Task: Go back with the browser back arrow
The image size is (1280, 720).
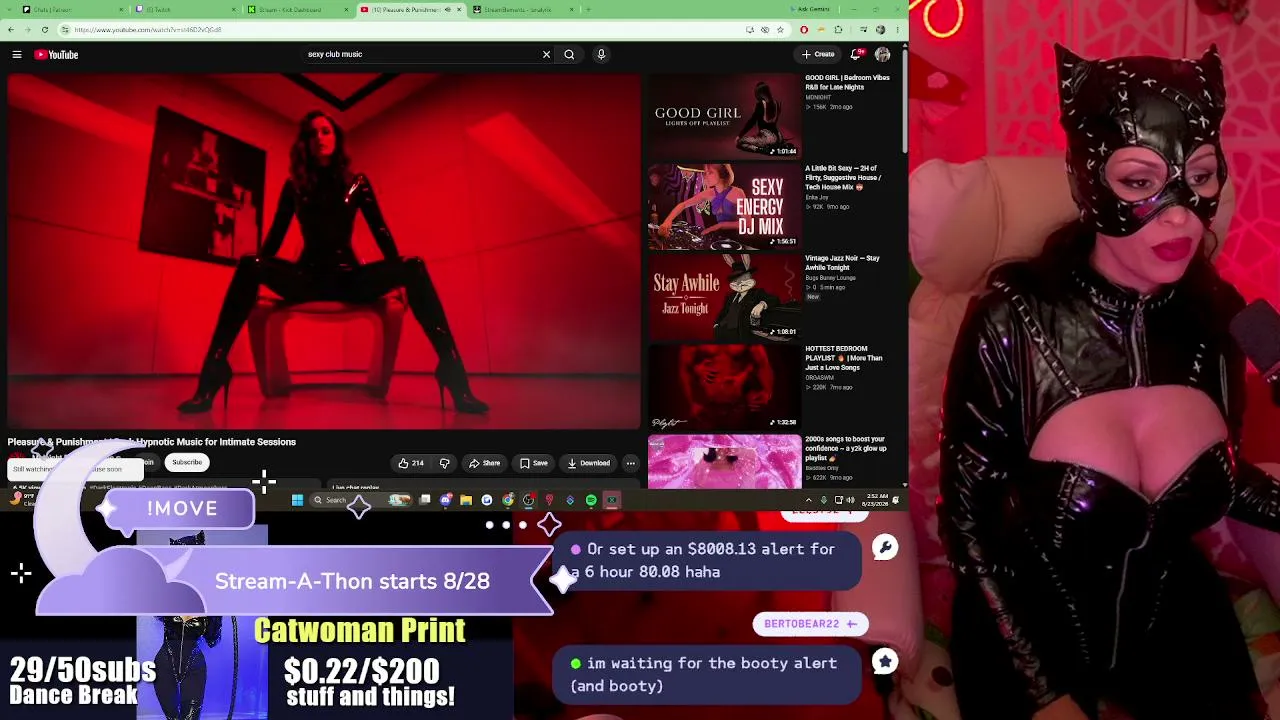Action: [12, 30]
